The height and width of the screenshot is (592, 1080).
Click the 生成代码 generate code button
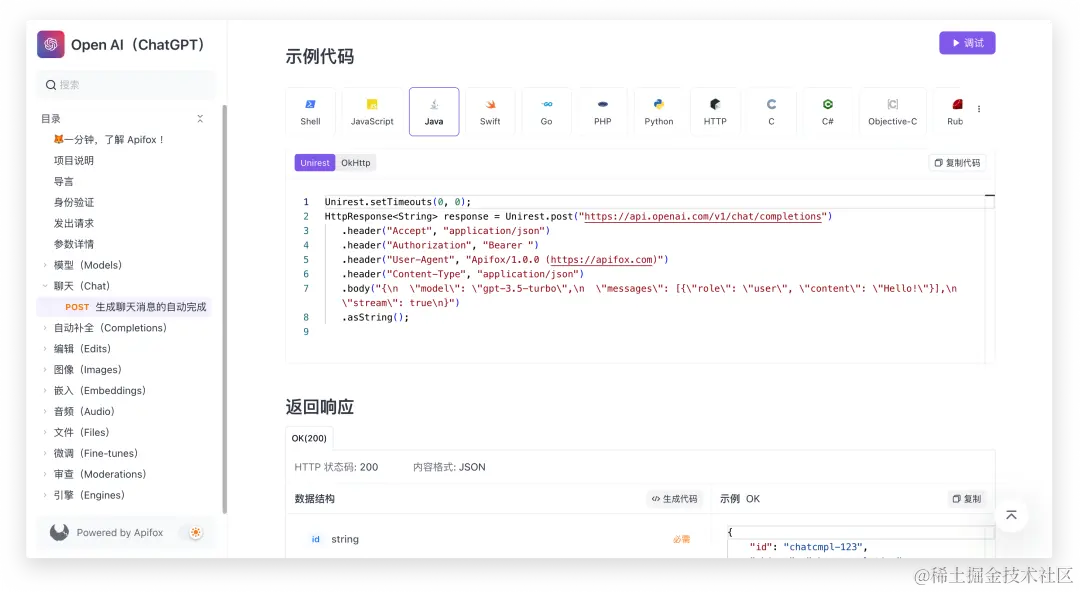click(x=674, y=499)
